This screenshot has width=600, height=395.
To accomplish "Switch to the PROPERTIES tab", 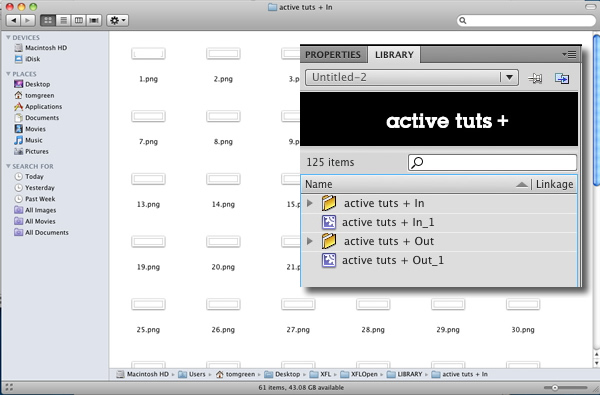I will (x=333, y=55).
